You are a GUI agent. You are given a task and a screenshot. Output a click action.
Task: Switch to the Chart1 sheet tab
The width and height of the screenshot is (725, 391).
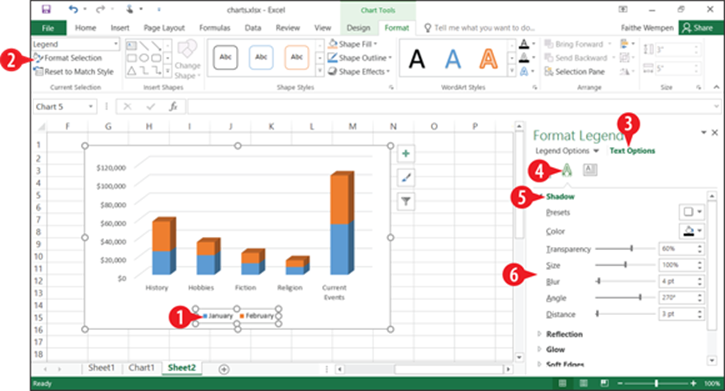141,368
